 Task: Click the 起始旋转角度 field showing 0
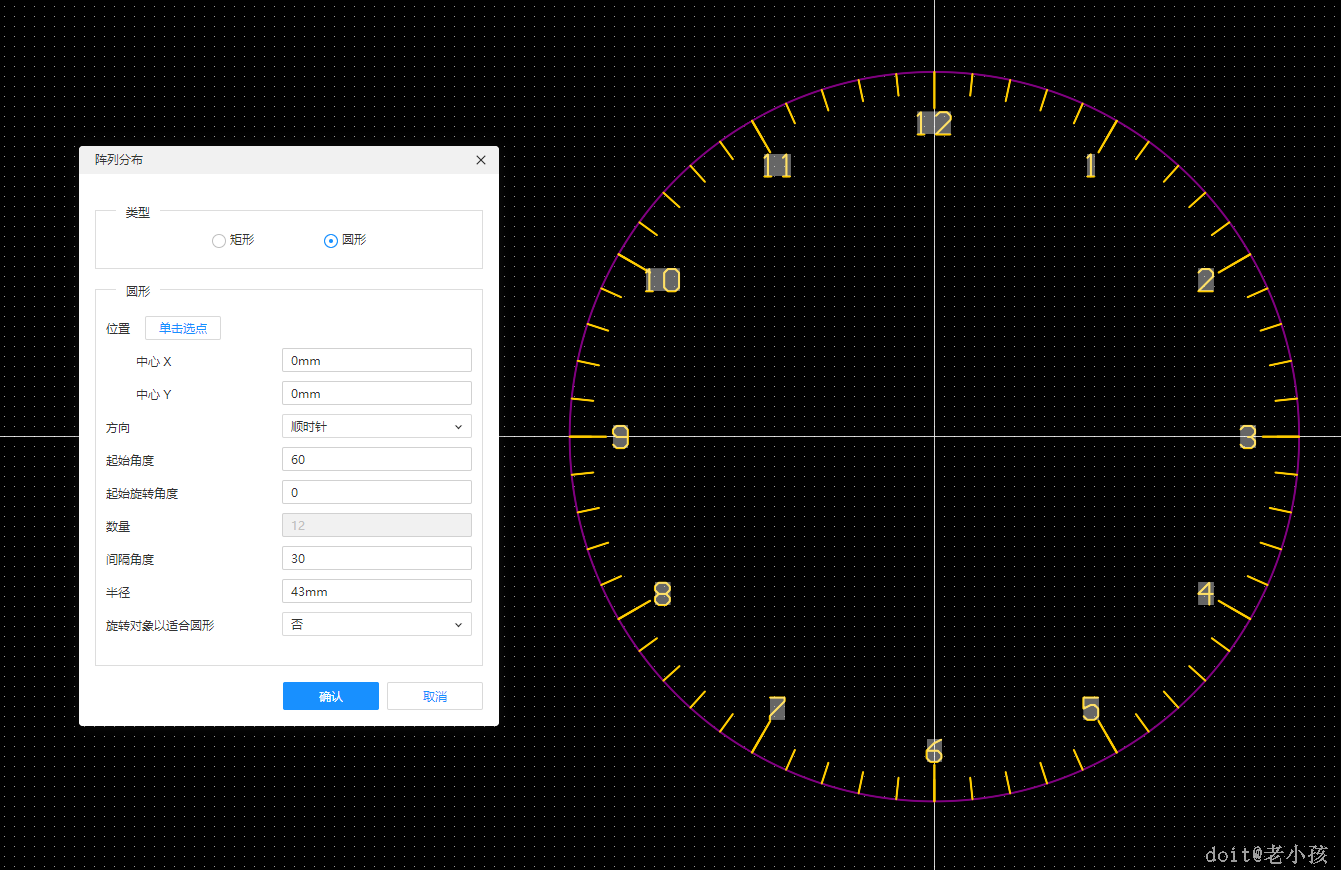[x=377, y=492]
